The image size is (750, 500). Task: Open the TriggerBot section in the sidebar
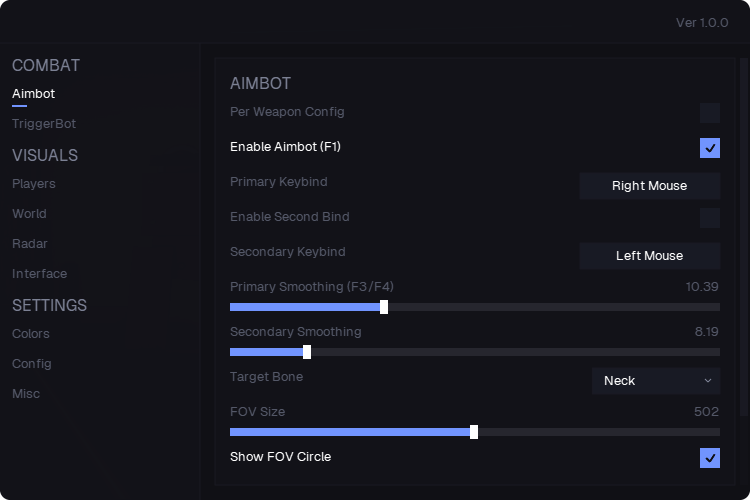pyautogui.click(x=44, y=124)
